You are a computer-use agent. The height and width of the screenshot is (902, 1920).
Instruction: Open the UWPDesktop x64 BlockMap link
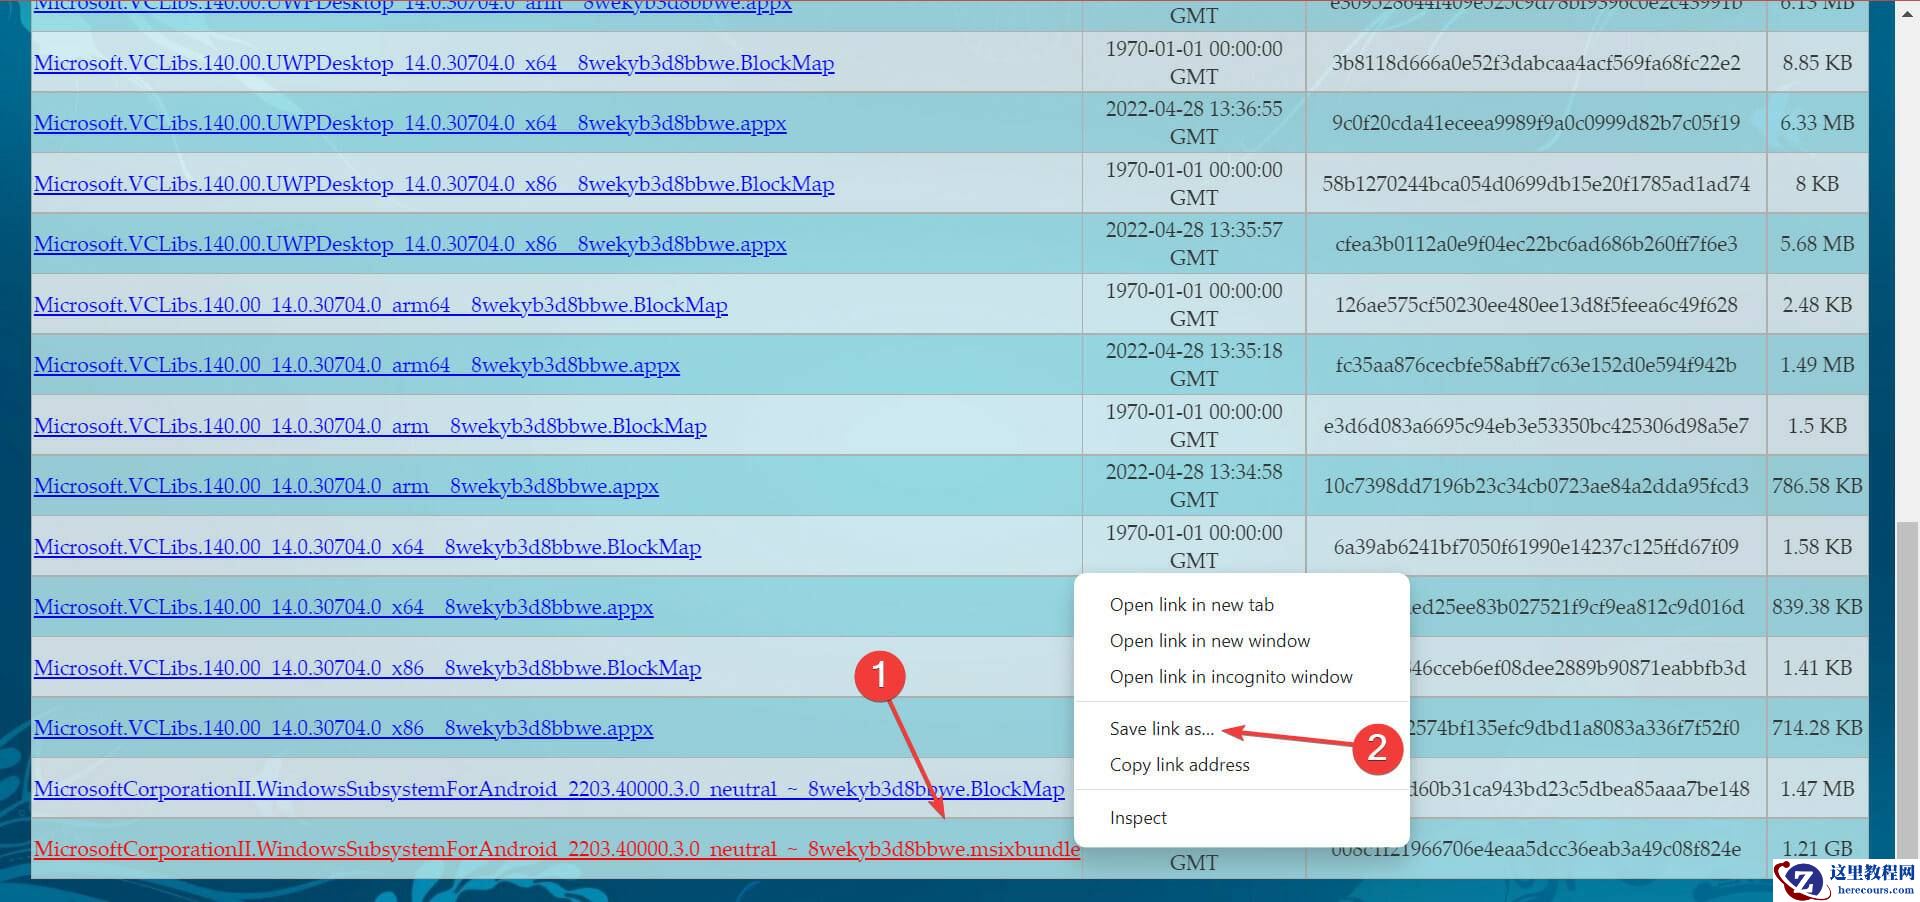pos(434,63)
